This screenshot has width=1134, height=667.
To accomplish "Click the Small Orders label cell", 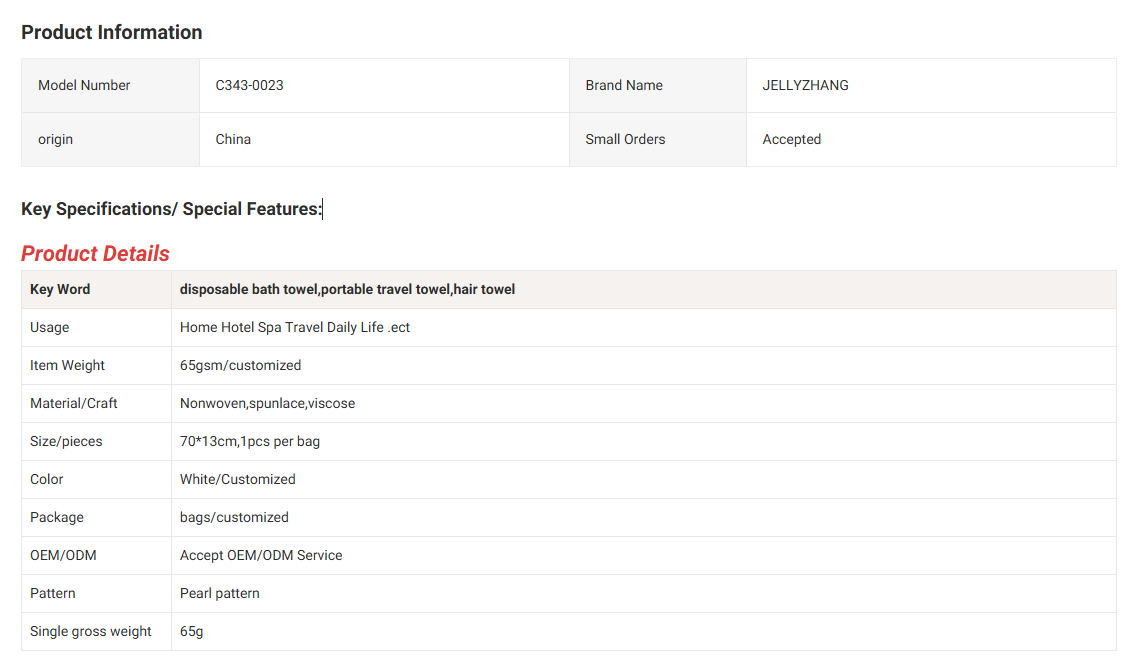I will click(625, 139).
